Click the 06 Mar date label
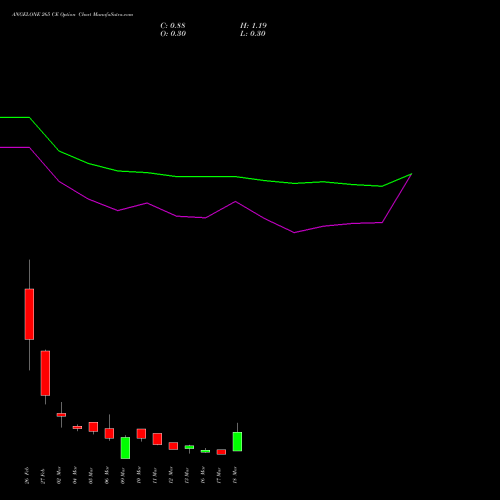The height and width of the screenshot is (500, 500). point(107,475)
